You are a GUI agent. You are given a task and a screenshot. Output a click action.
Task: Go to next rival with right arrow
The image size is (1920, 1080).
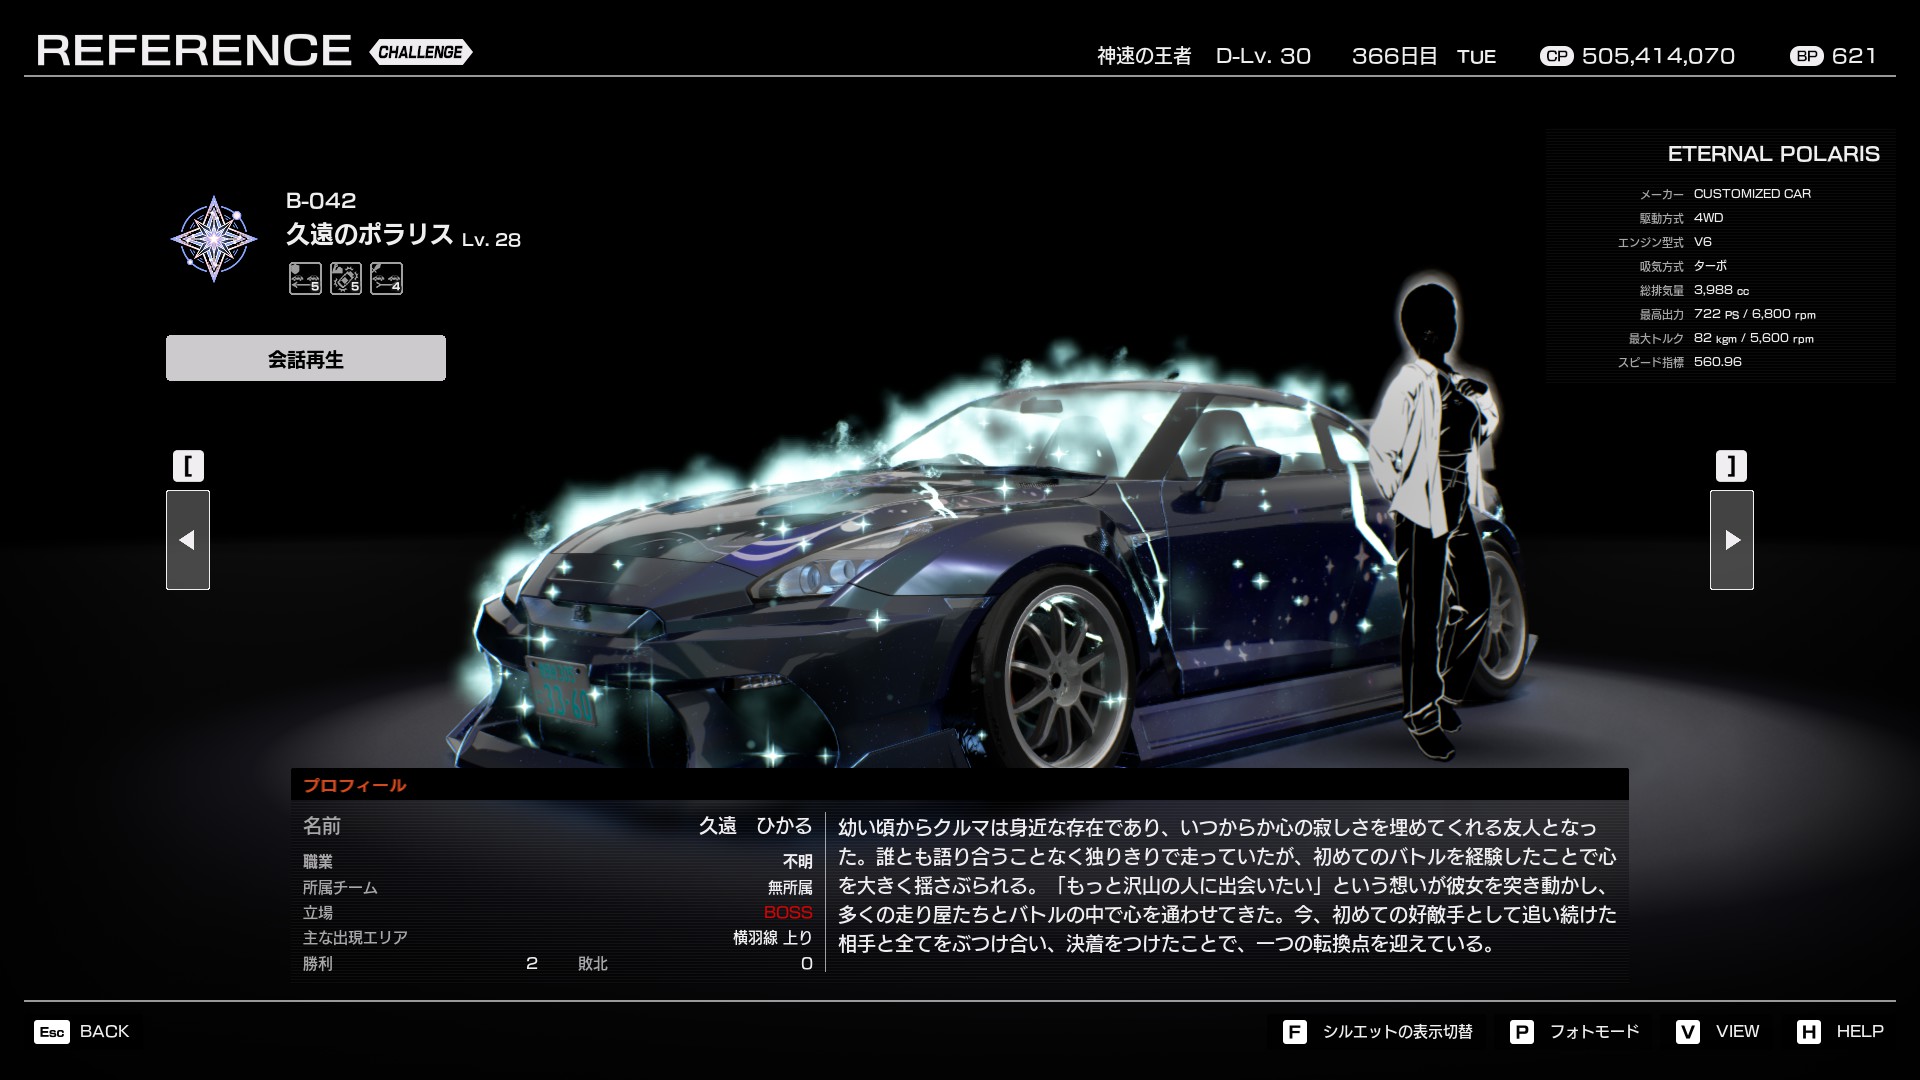pyautogui.click(x=1731, y=540)
